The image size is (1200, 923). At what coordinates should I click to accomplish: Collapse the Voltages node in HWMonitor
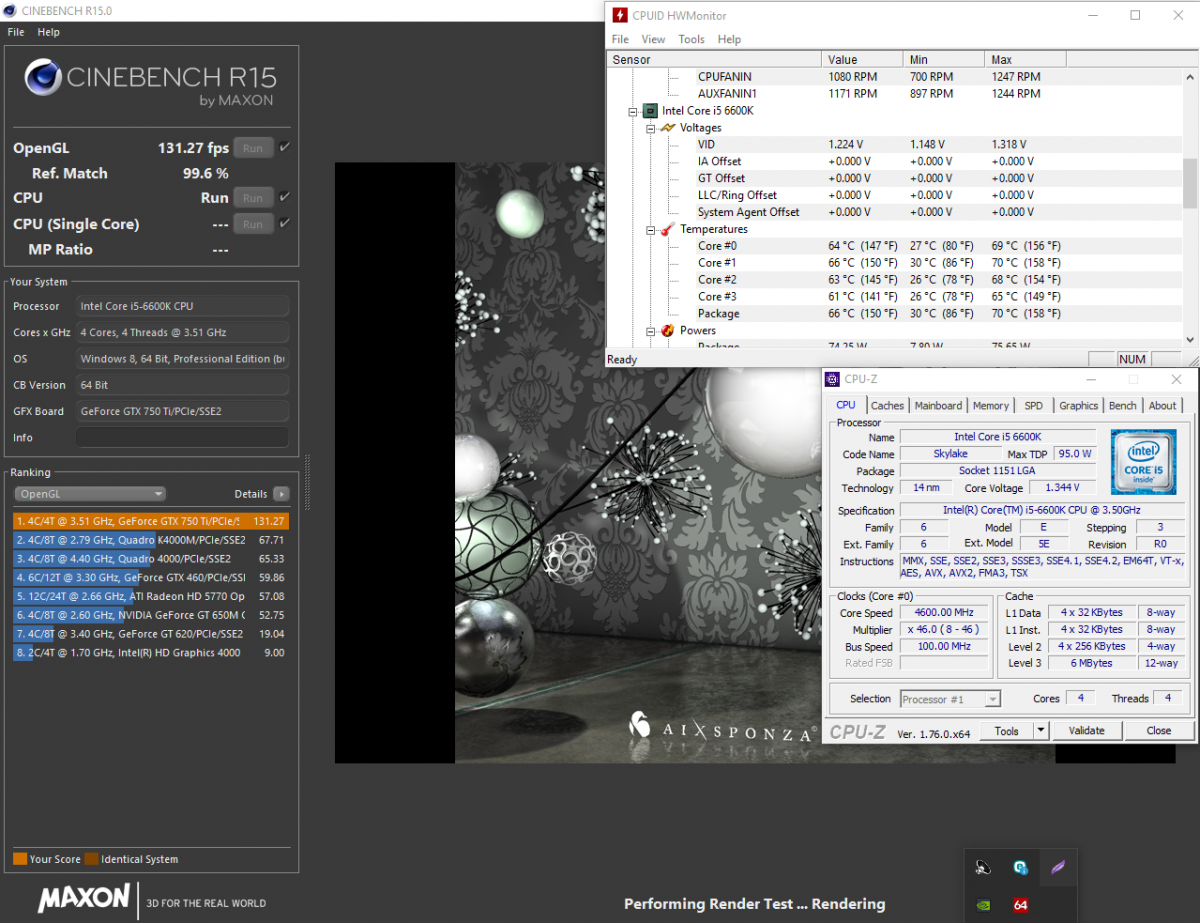click(x=649, y=128)
